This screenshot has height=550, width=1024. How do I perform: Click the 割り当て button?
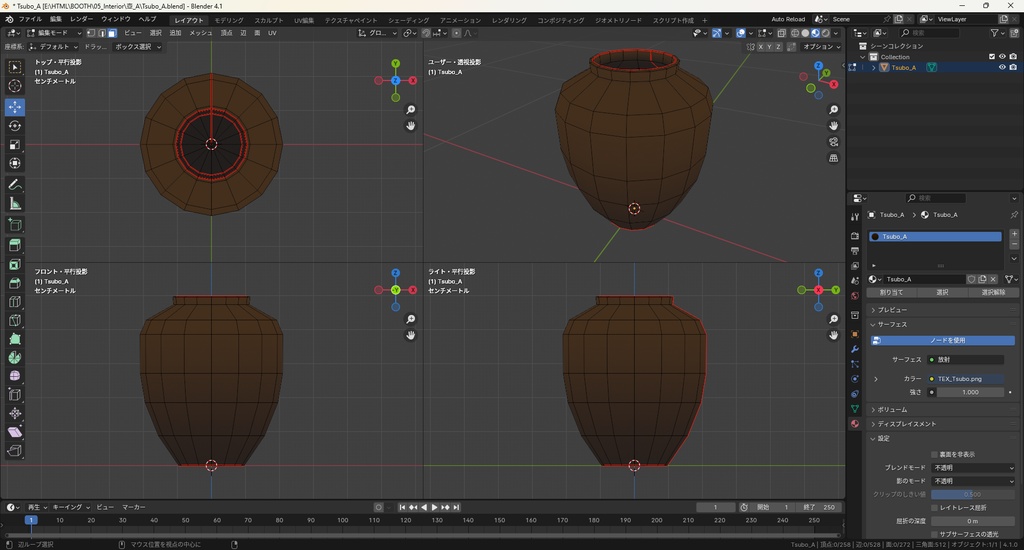tap(890, 293)
